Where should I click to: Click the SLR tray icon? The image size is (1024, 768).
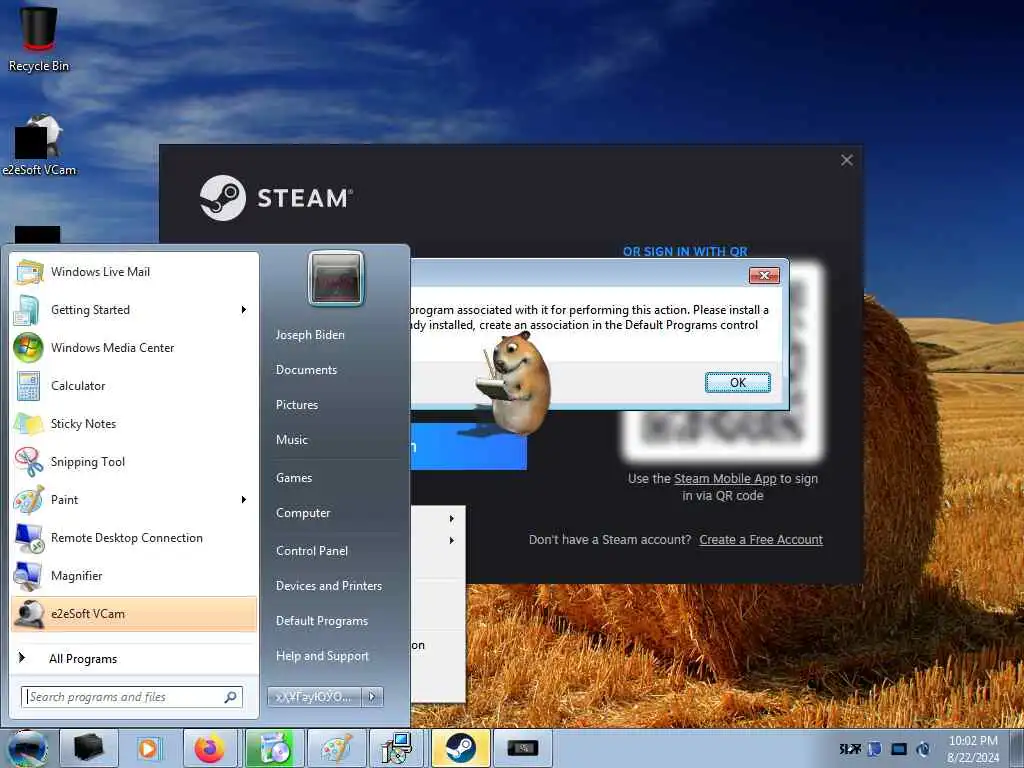pos(850,749)
